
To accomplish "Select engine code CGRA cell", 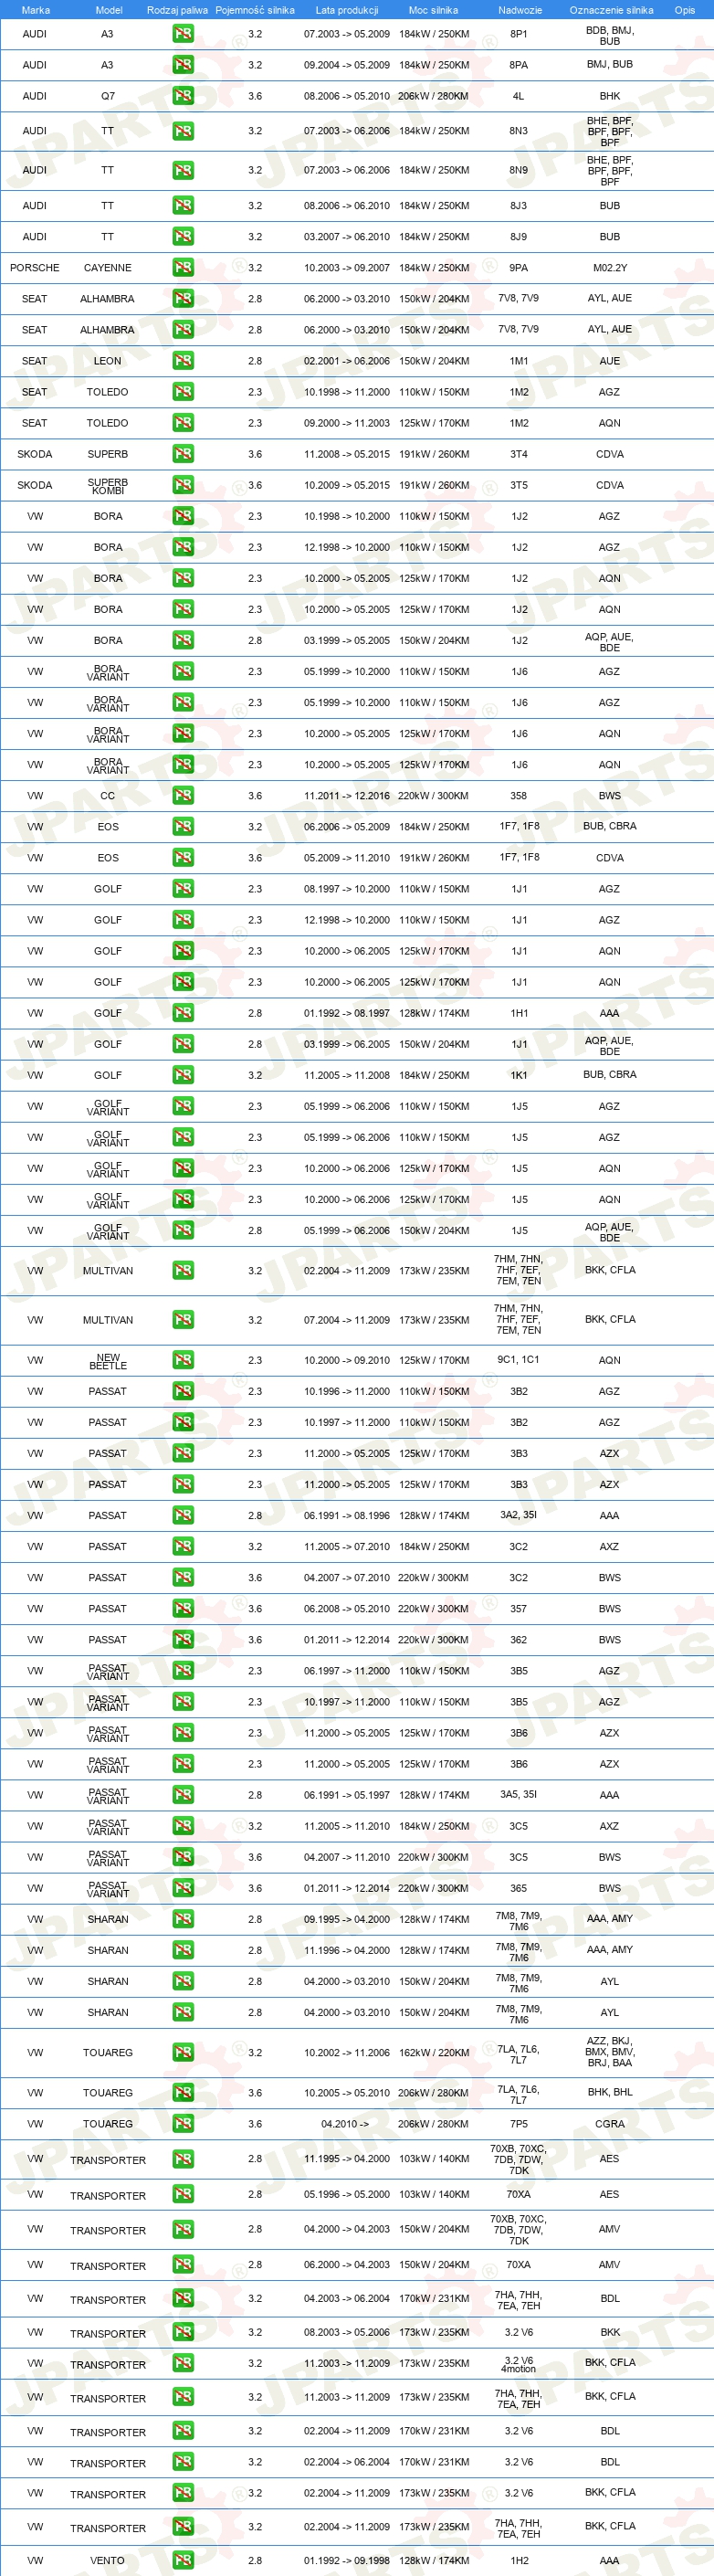I will coord(610,2124).
